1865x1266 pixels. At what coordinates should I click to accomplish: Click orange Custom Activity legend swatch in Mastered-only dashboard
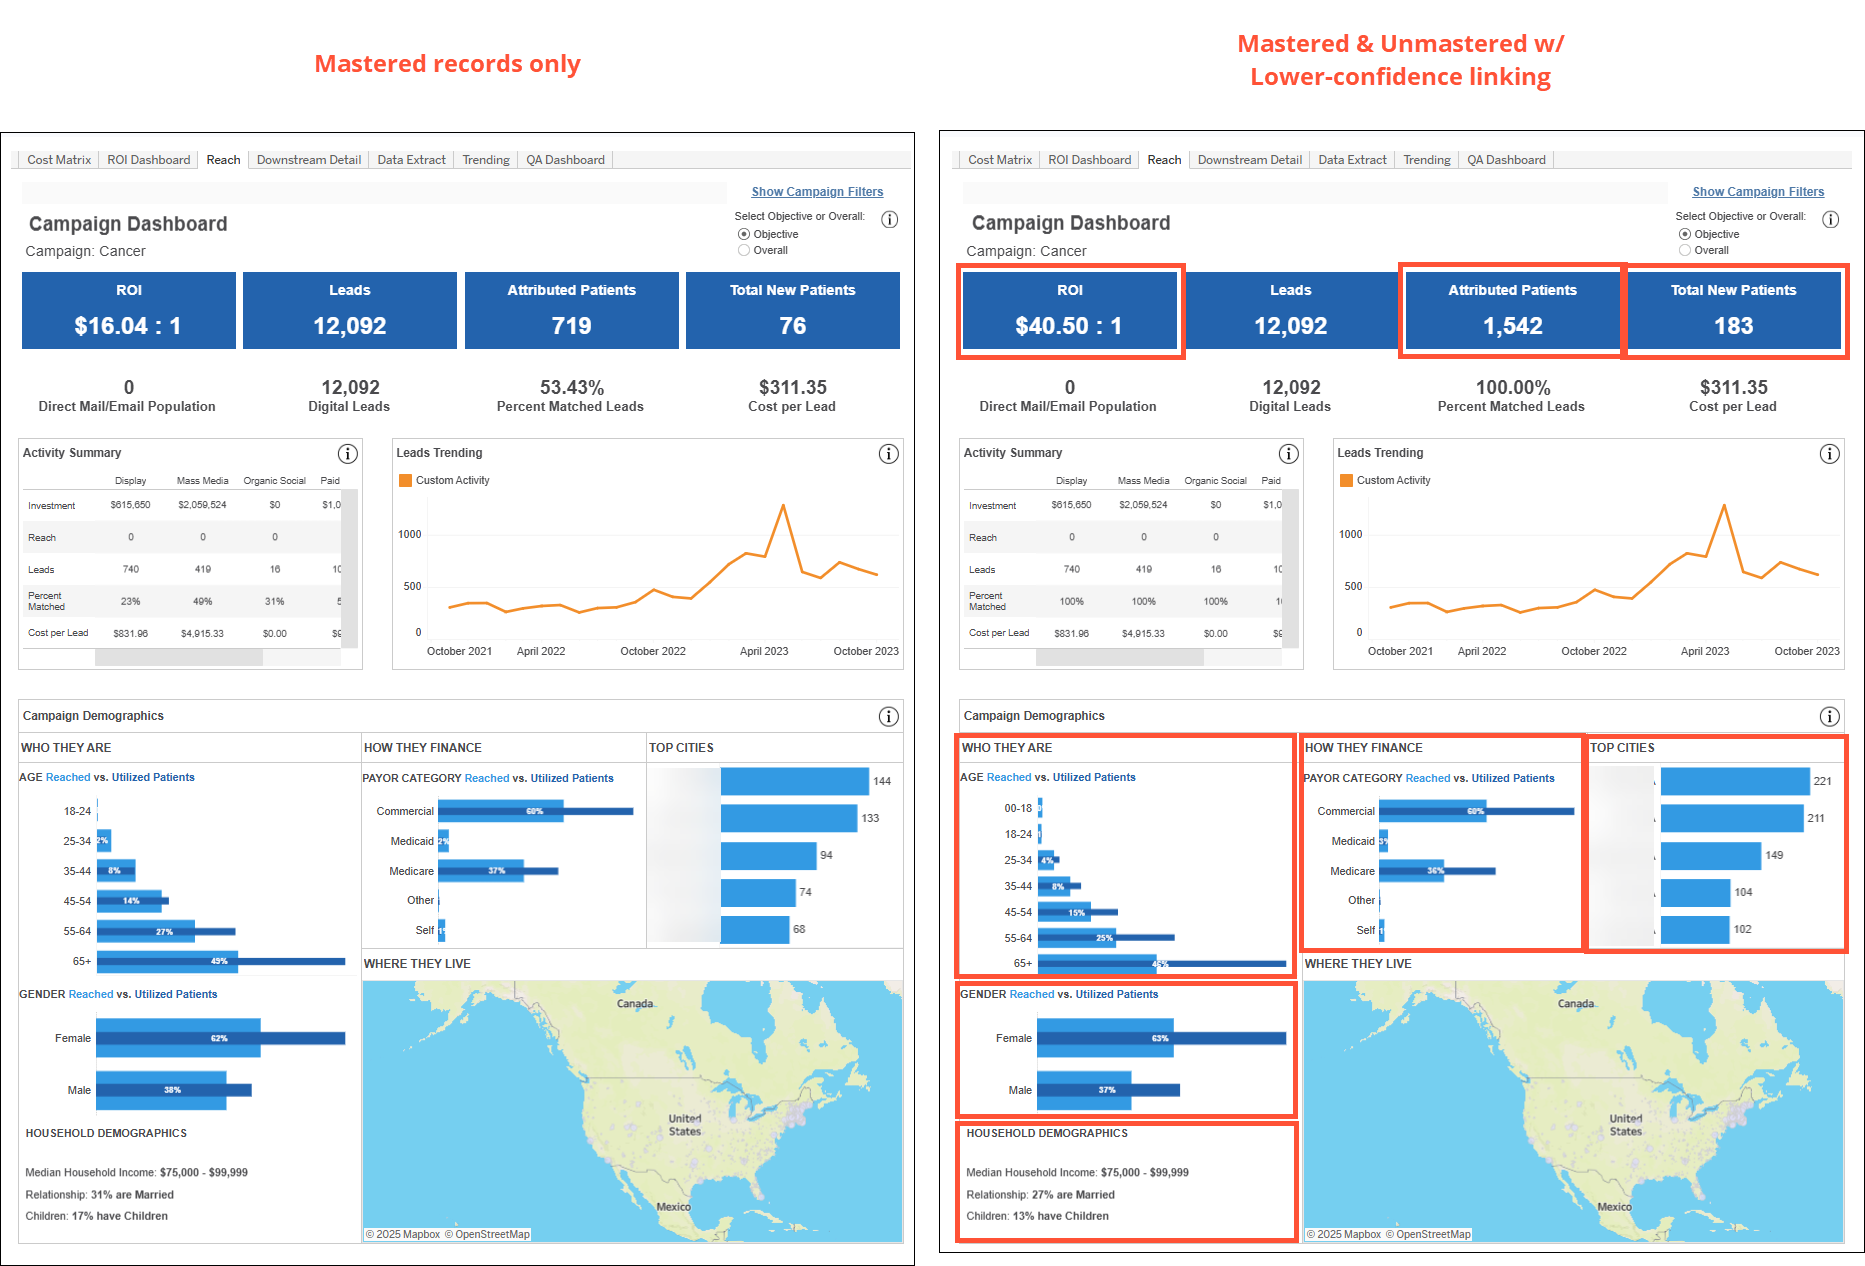406,480
